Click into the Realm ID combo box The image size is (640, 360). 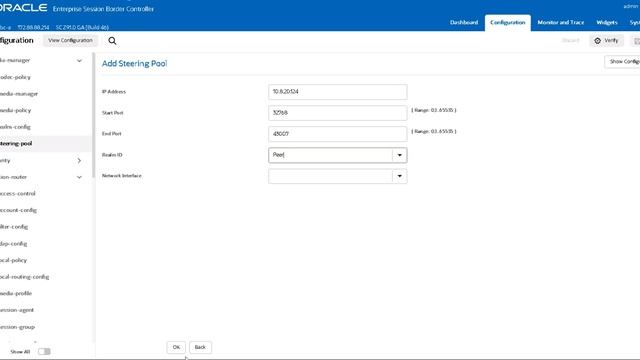(330, 155)
